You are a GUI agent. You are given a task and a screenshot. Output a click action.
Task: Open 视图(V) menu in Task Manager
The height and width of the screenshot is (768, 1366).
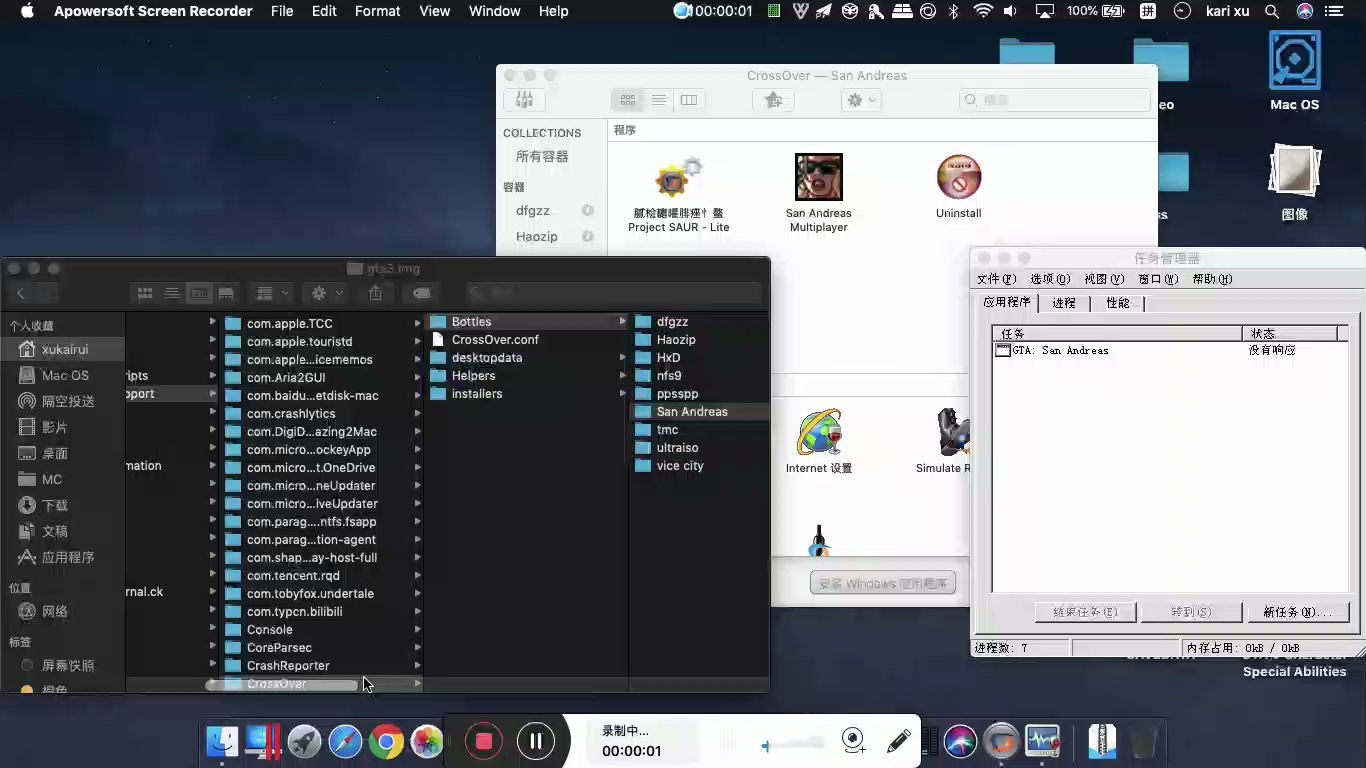(x=1104, y=280)
